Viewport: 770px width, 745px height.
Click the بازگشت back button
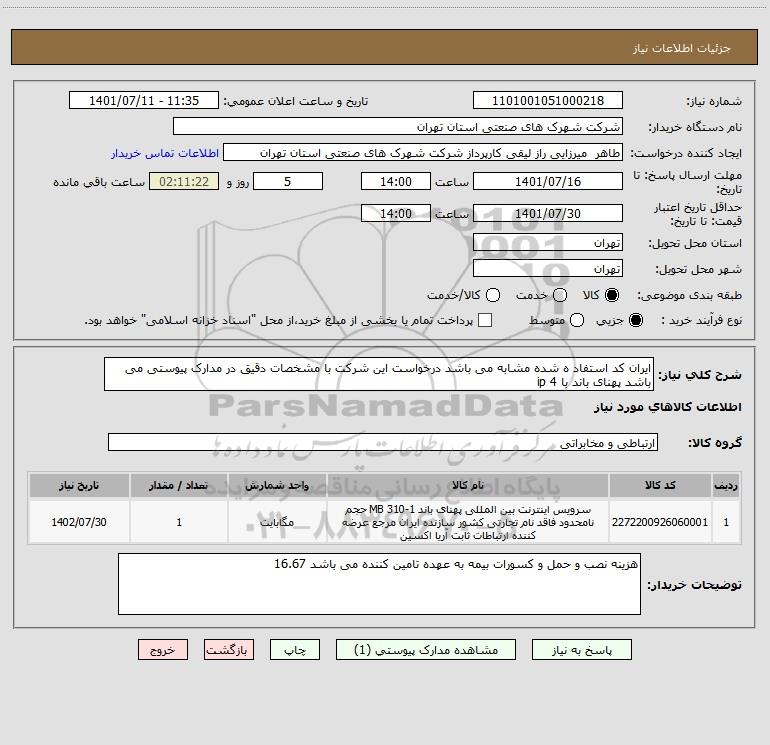click(x=229, y=650)
